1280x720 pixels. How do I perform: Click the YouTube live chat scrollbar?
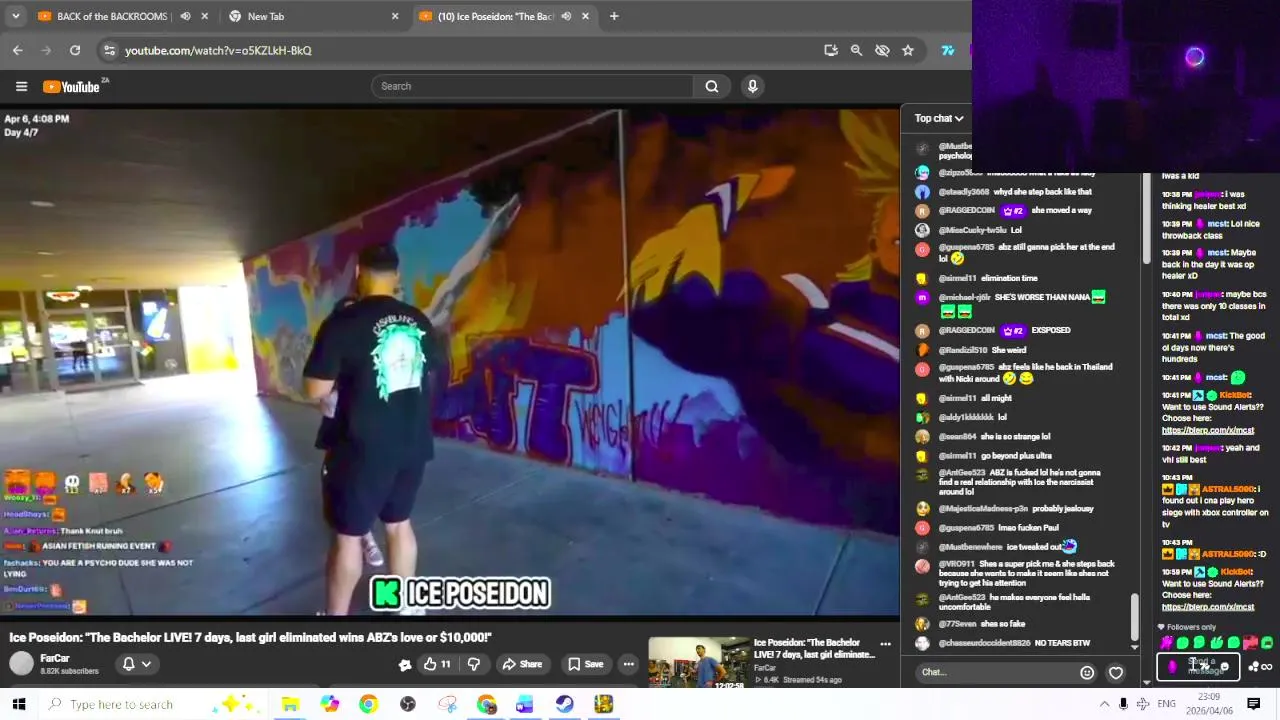tap(1134, 617)
